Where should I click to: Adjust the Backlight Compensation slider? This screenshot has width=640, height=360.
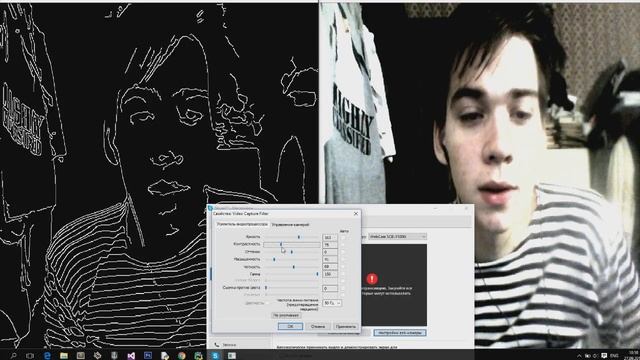291,288
